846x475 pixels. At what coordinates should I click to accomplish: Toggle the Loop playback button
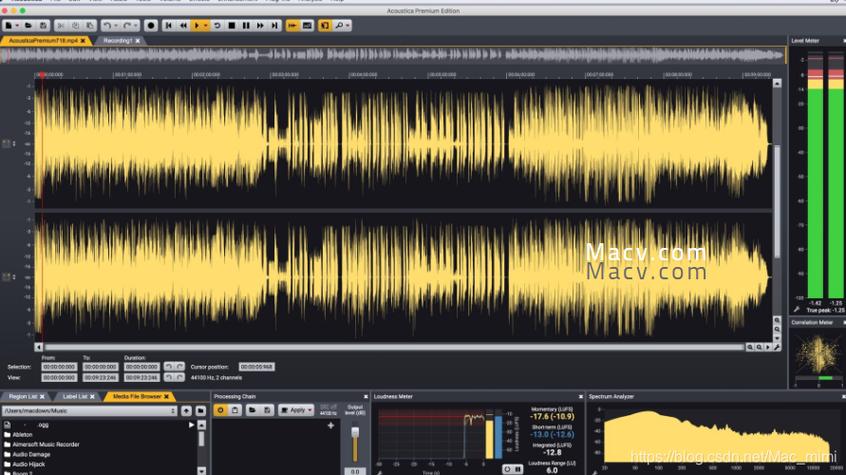click(x=217, y=25)
